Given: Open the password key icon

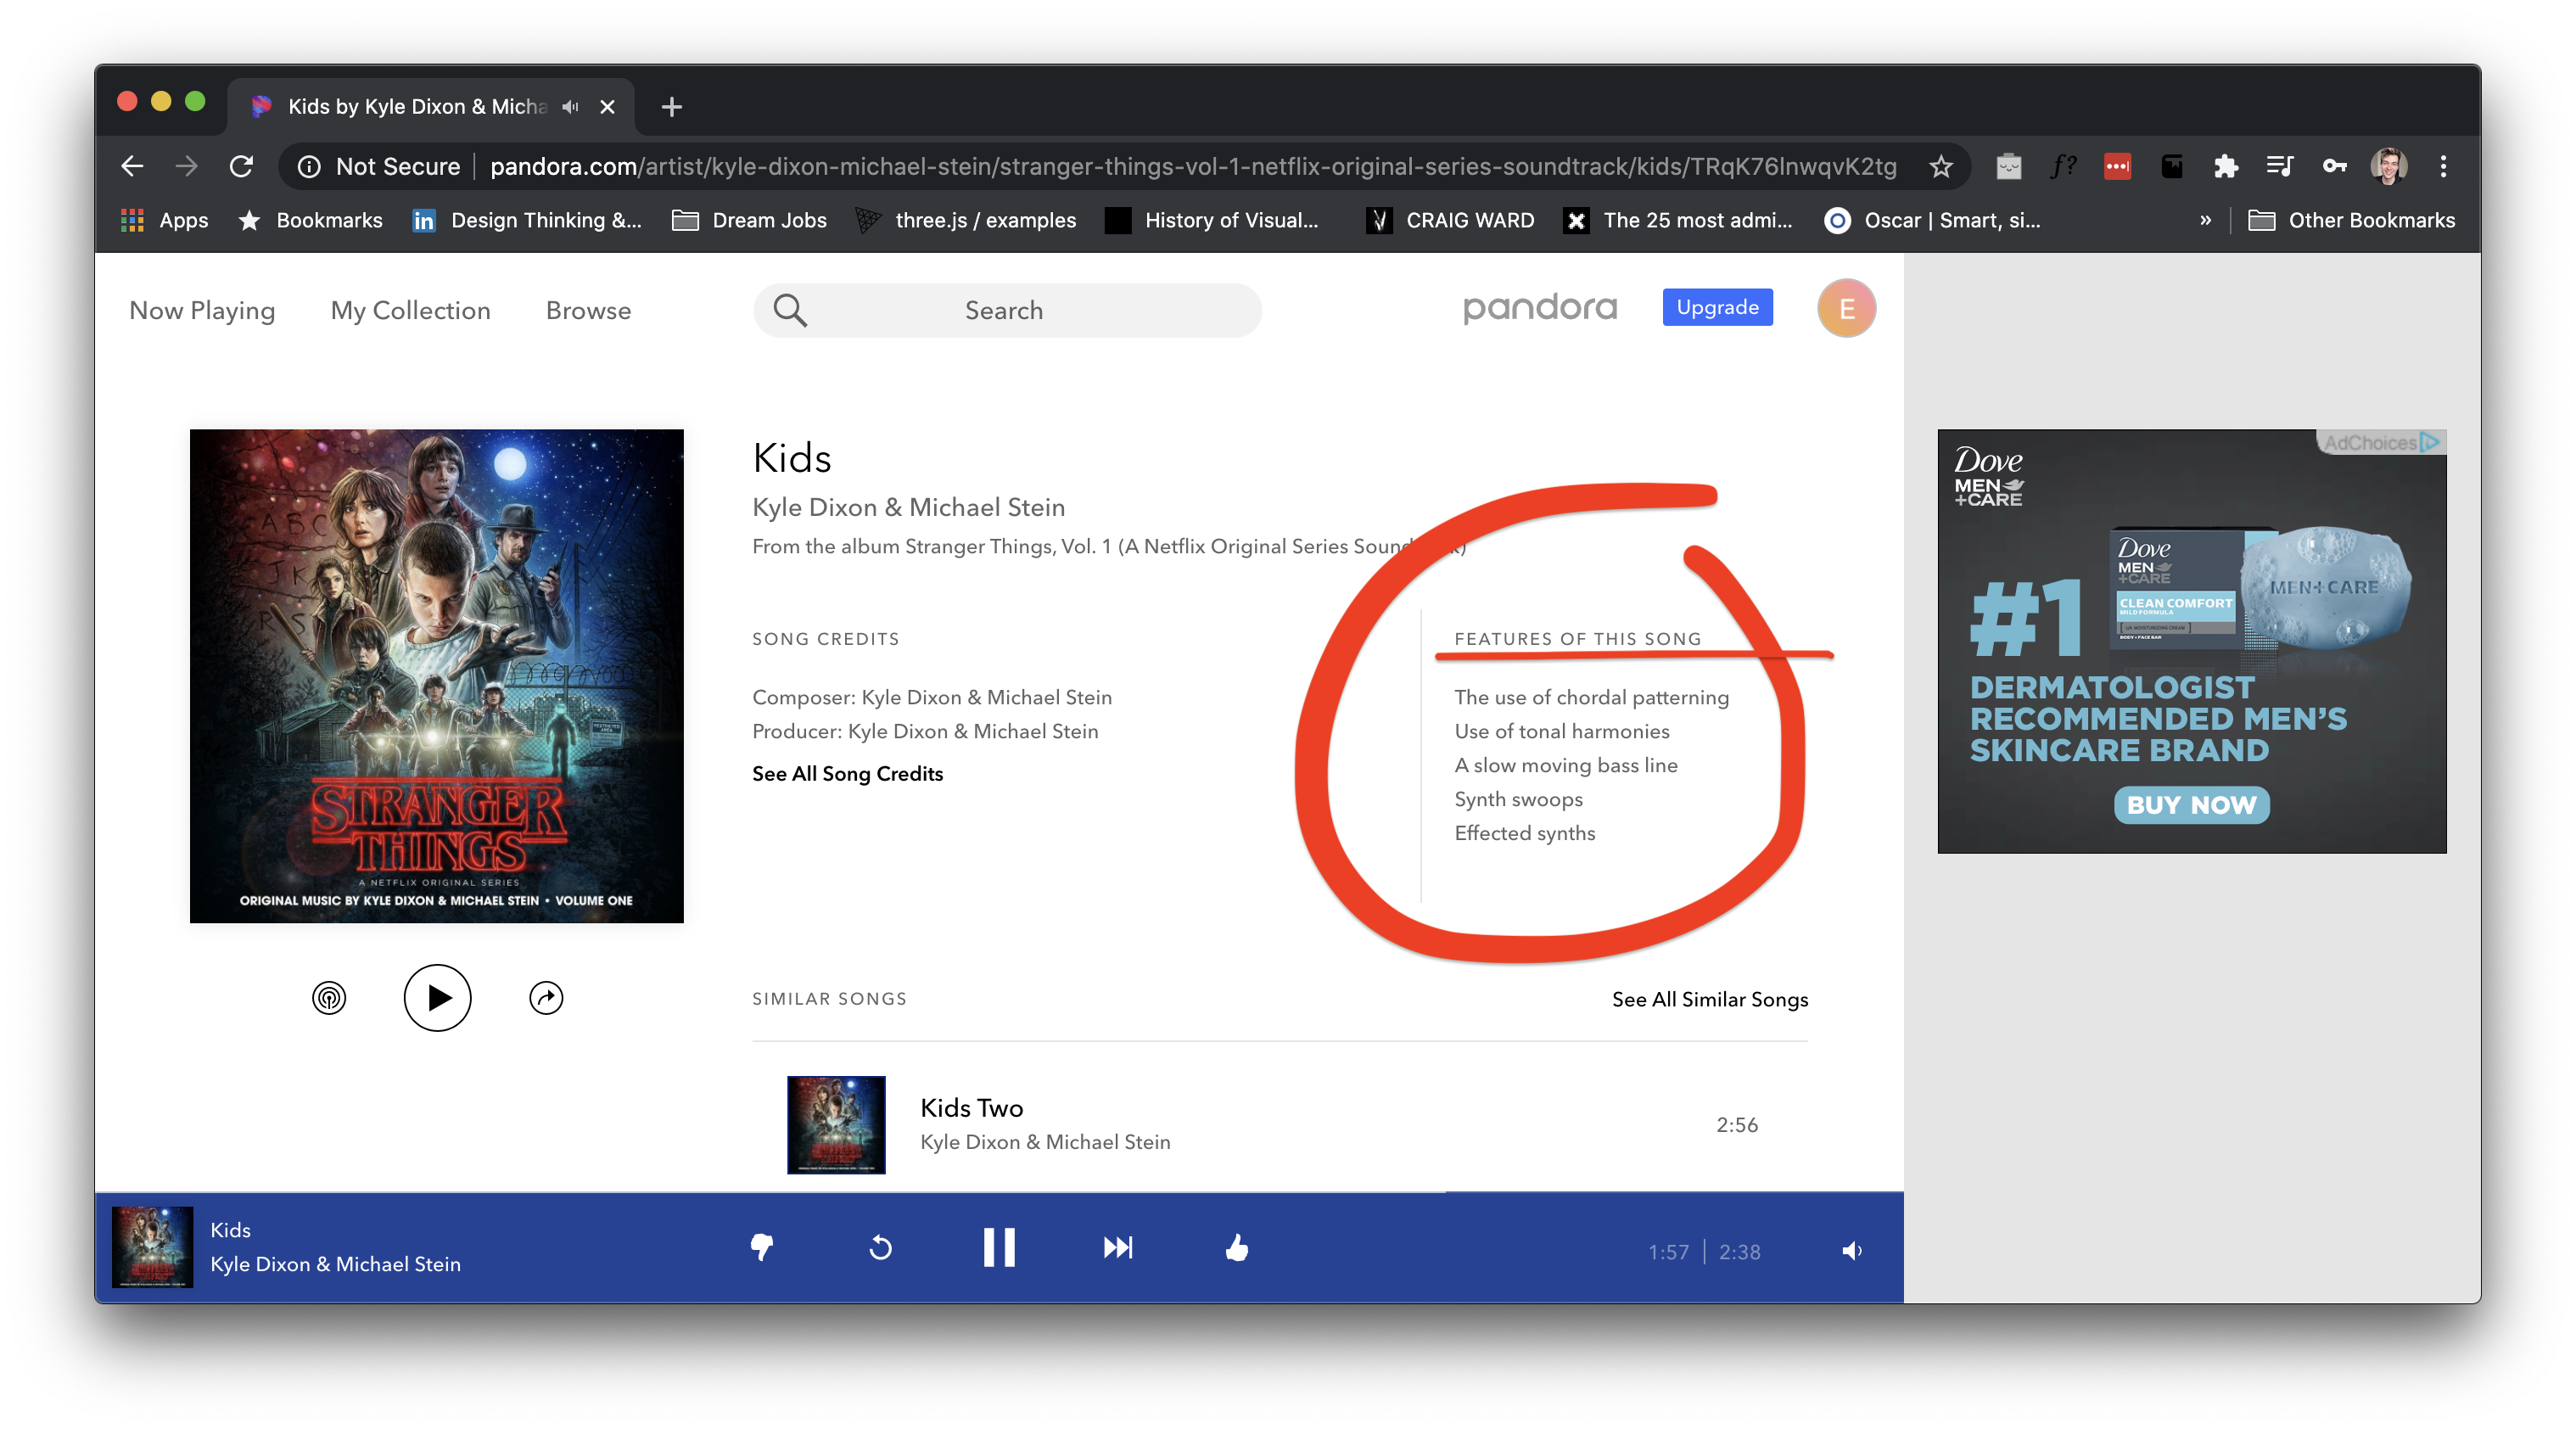Looking at the screenshot, I should click(2335, 166).
